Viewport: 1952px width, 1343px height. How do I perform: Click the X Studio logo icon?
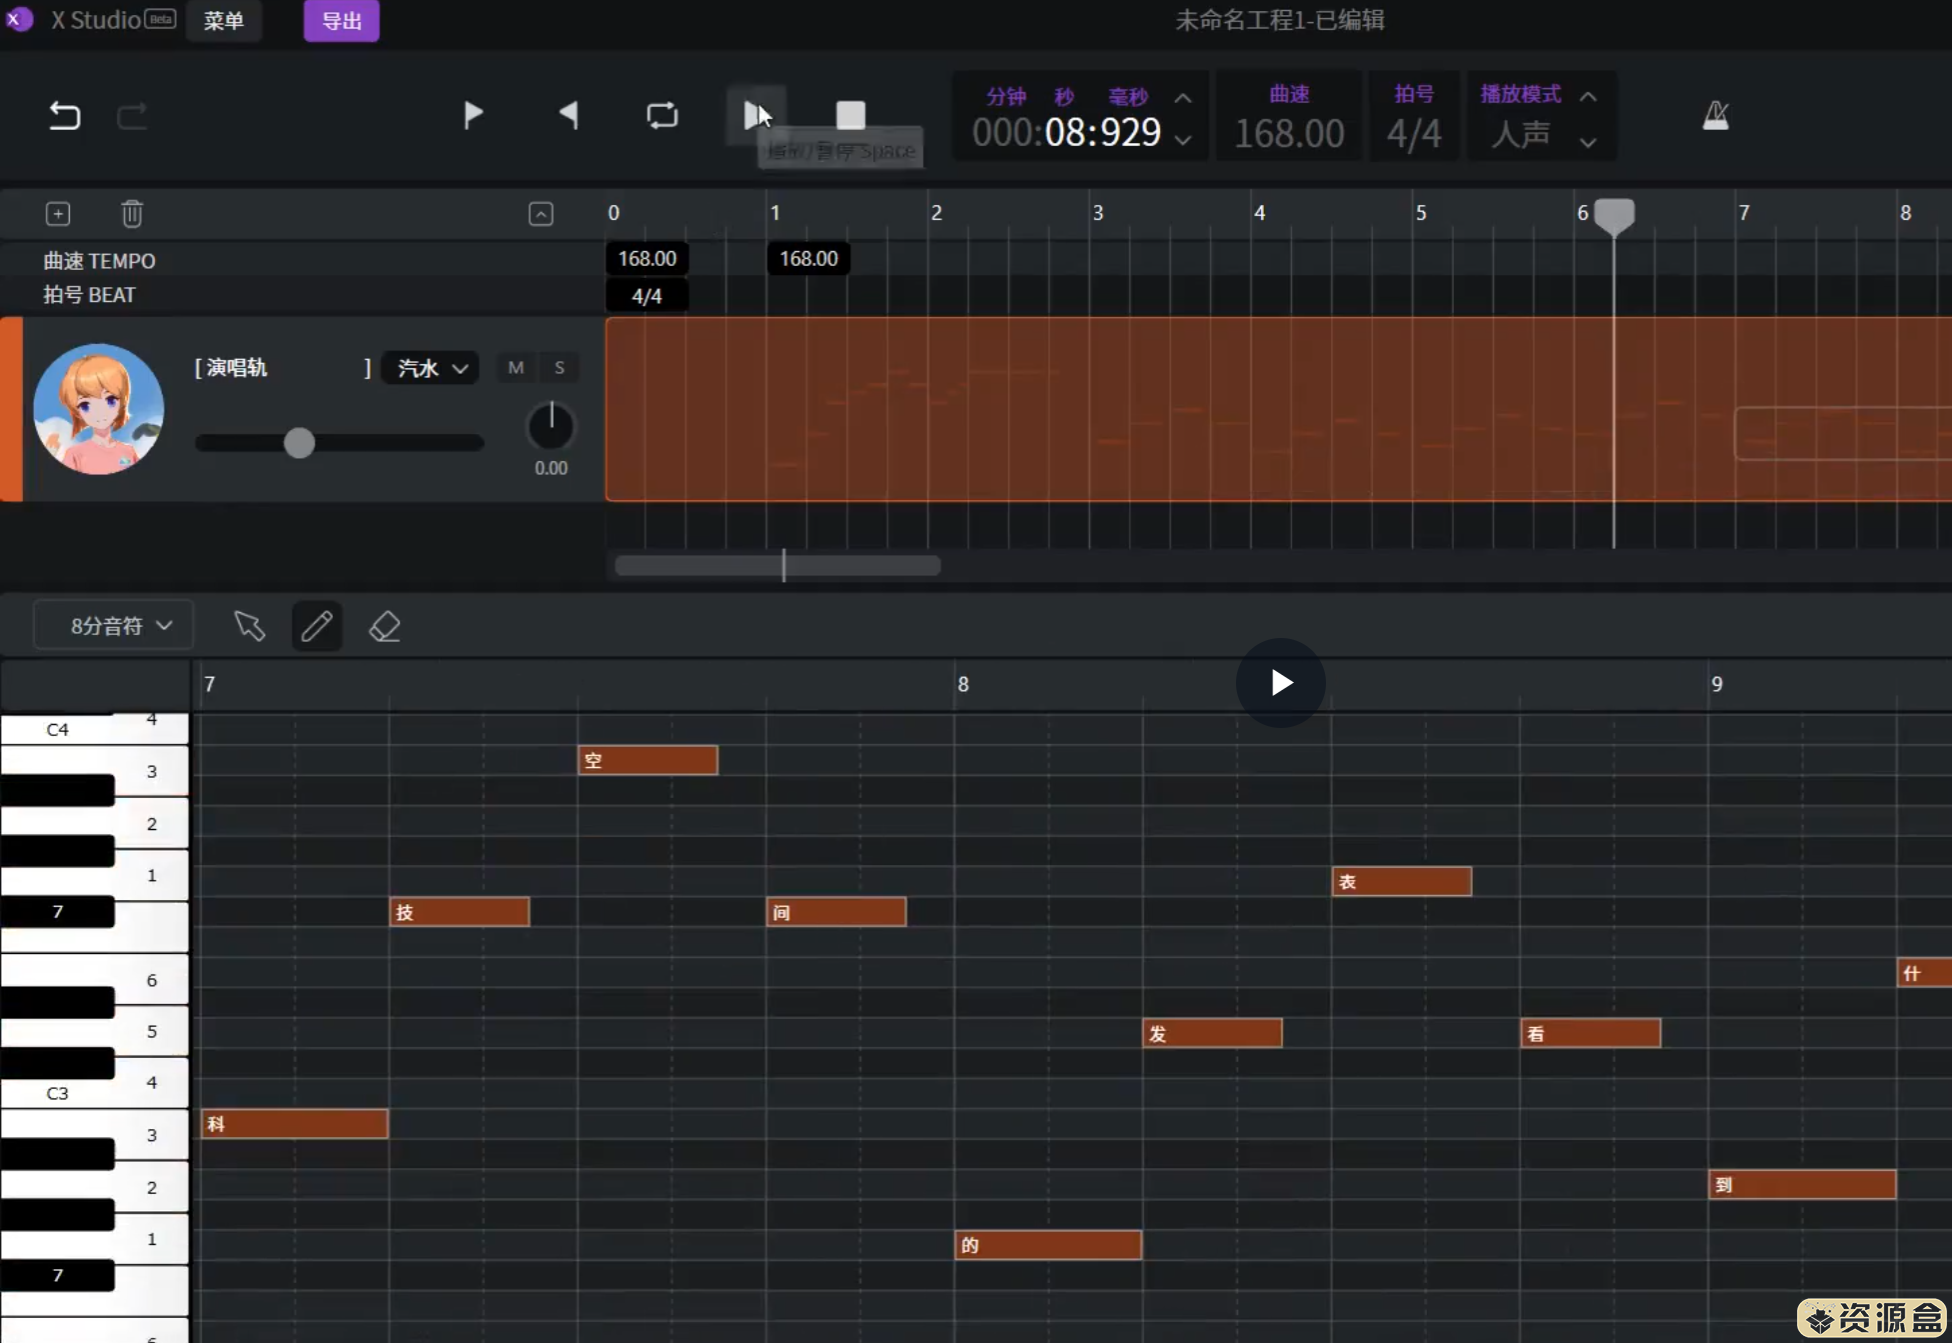point(18,19)
